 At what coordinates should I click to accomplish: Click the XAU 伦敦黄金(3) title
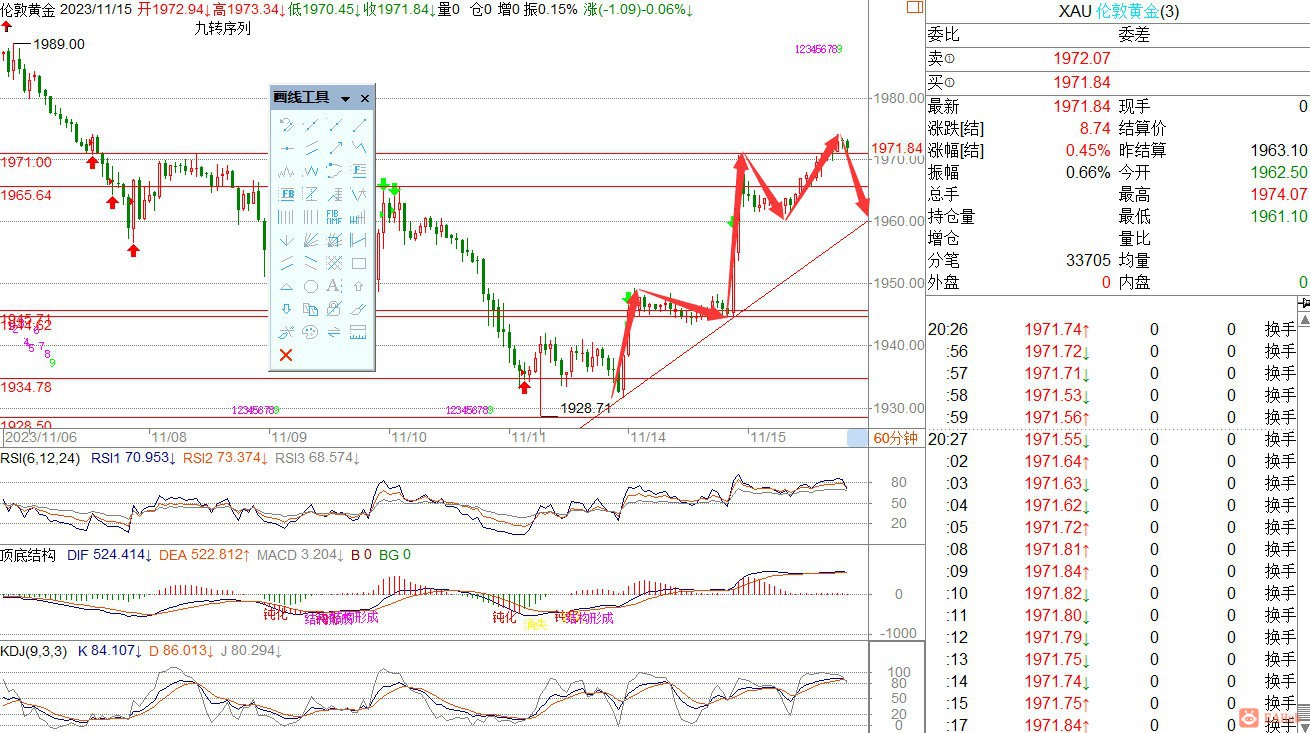[x=1118, y=12]
